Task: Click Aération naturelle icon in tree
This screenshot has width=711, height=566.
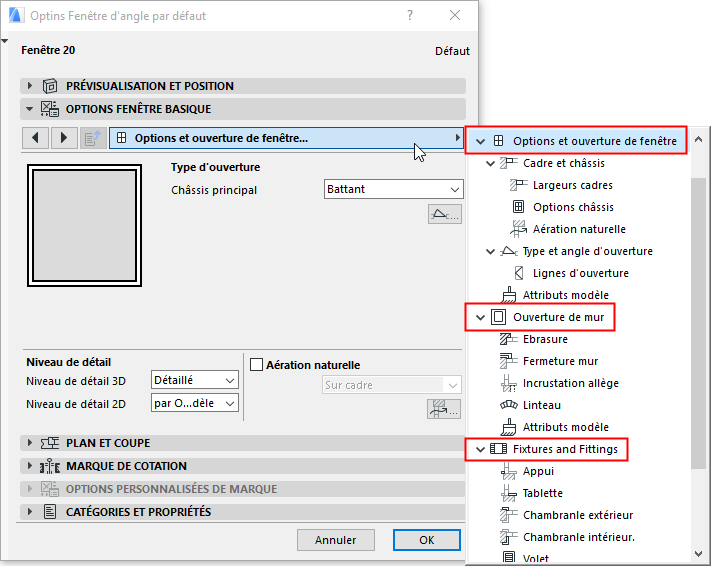Action: click(518, 229)
